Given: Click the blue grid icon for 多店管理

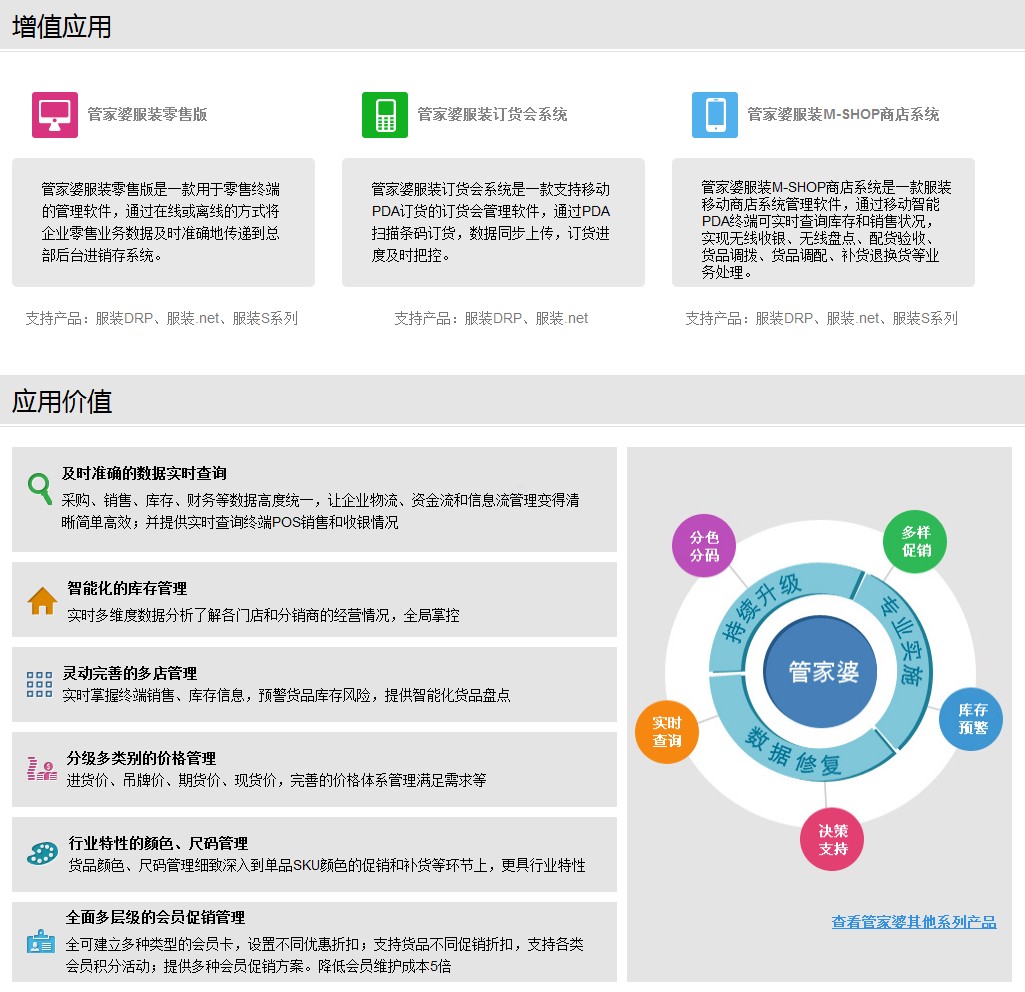Looking at the screenshot, I should pyautogui.click(x=40, y=684).
